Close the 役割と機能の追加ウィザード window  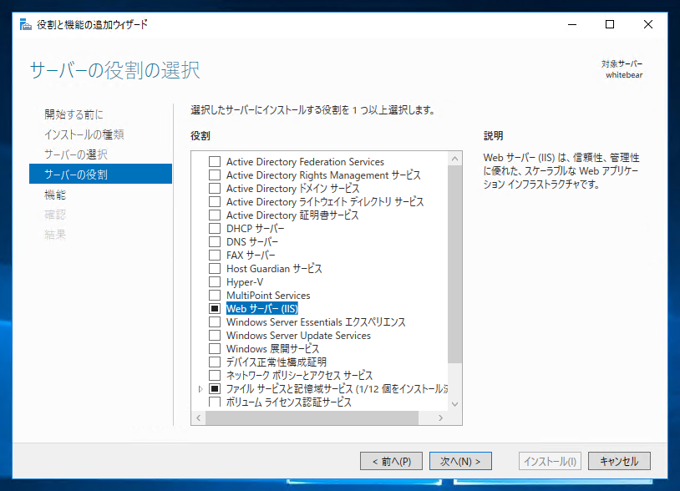coord(648,24)
